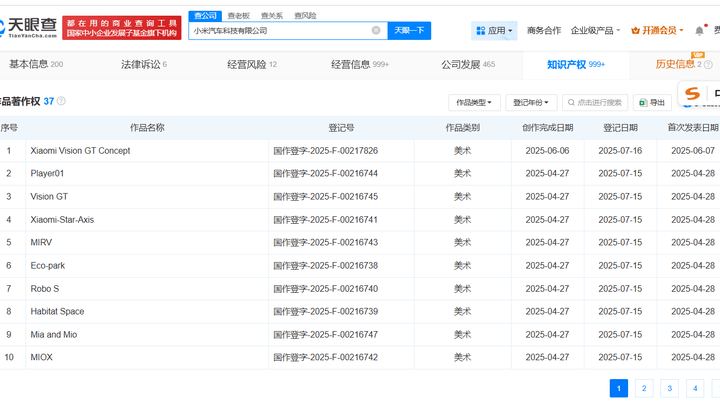Clear the search box with the X icon
The image size is (720, 405).
[x=376, y=30]
